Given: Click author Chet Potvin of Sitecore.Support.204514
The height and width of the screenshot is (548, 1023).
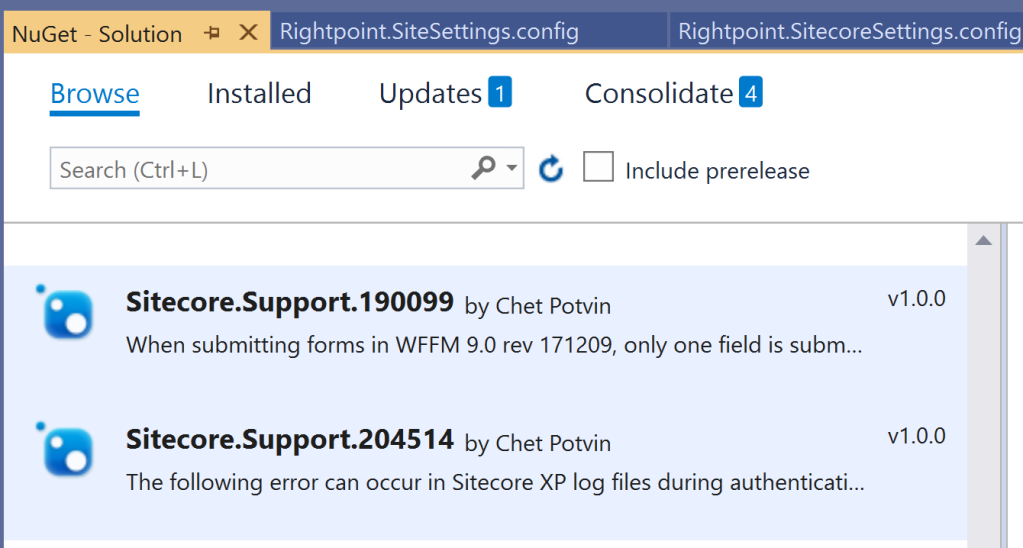Looking at the screenshot, I should coord(553,444).
